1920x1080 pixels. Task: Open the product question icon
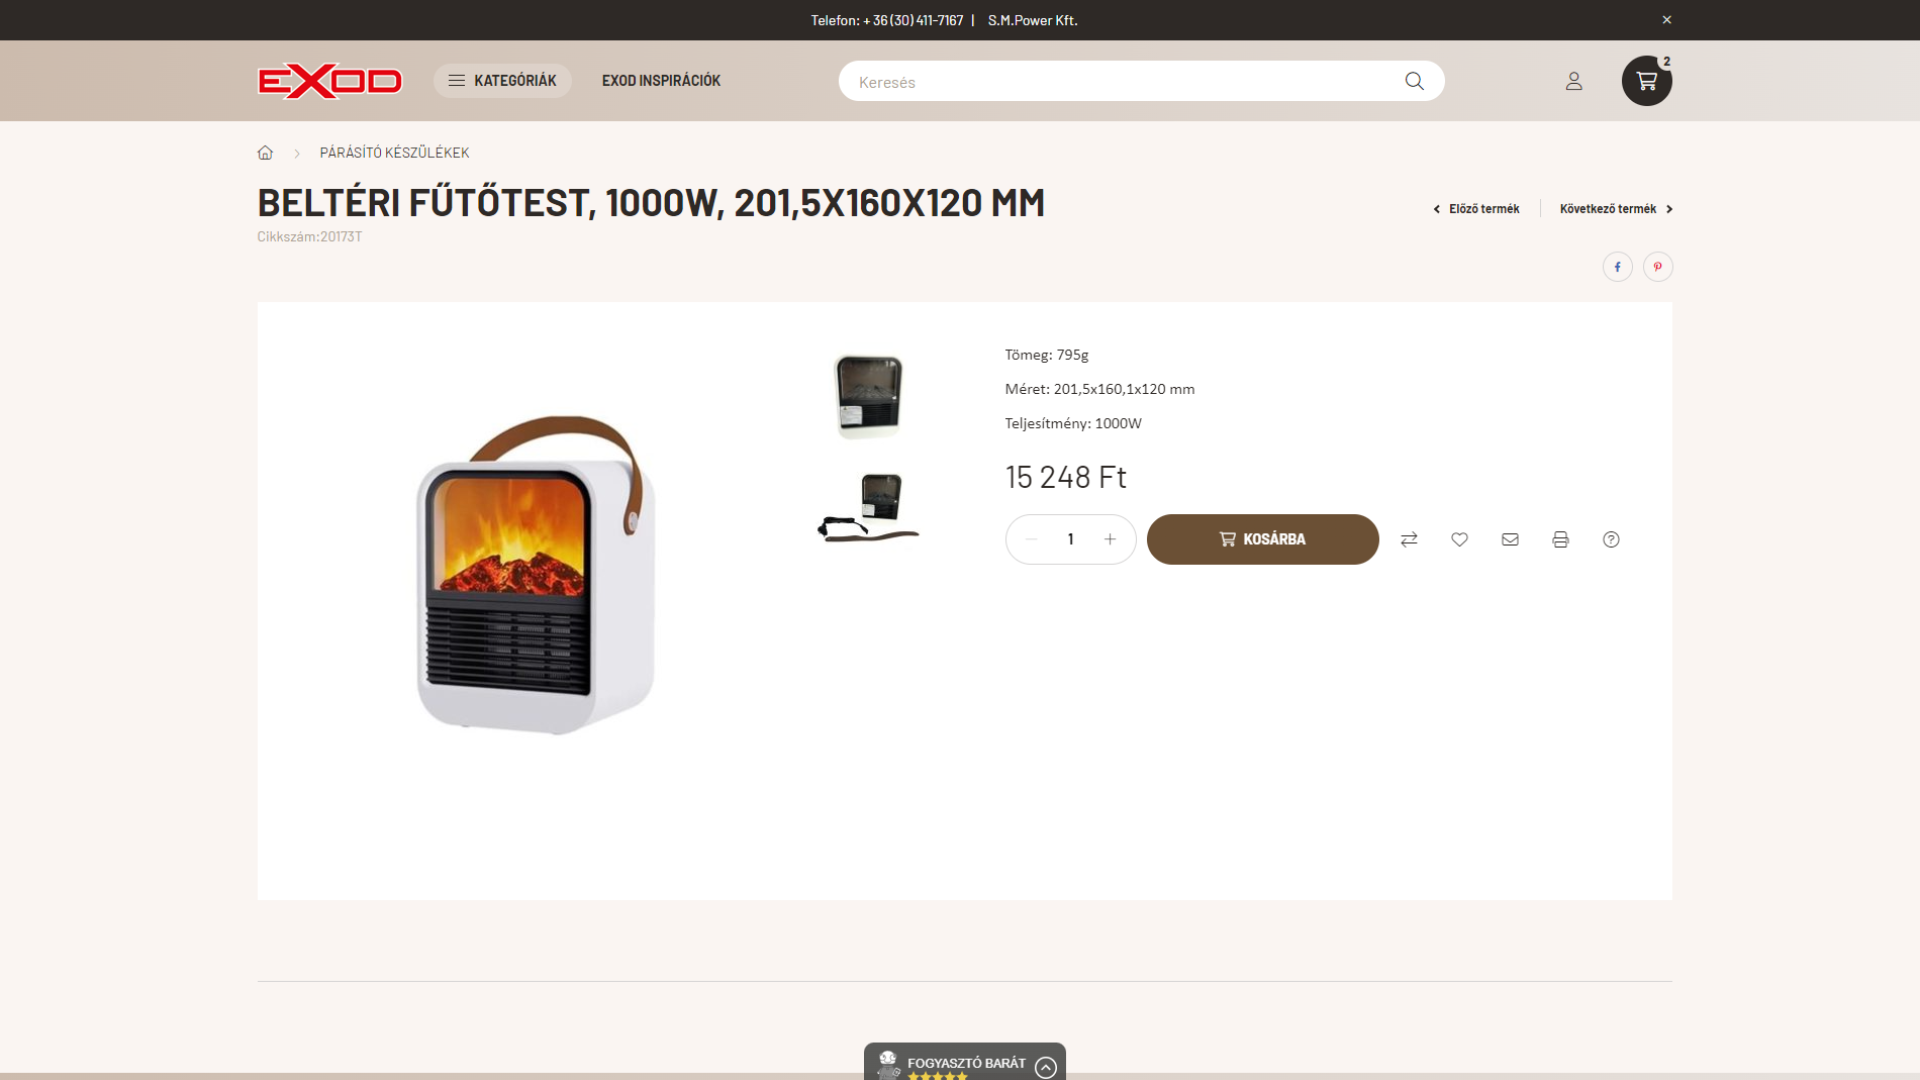point(1611,540)
